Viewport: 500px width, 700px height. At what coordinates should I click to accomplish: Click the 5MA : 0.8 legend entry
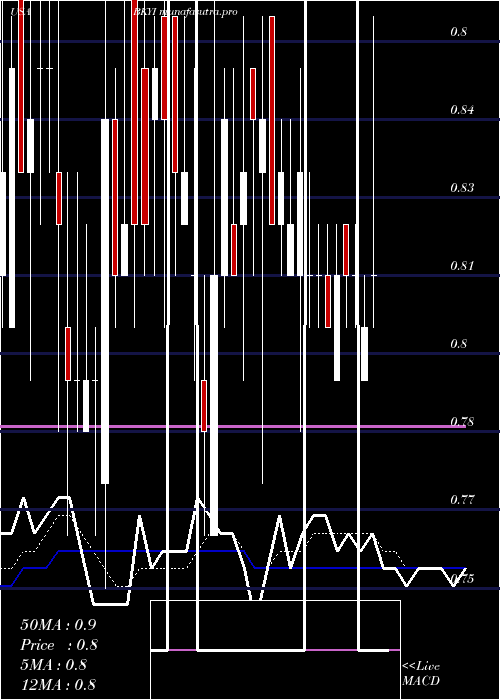[x=54, y=665]
